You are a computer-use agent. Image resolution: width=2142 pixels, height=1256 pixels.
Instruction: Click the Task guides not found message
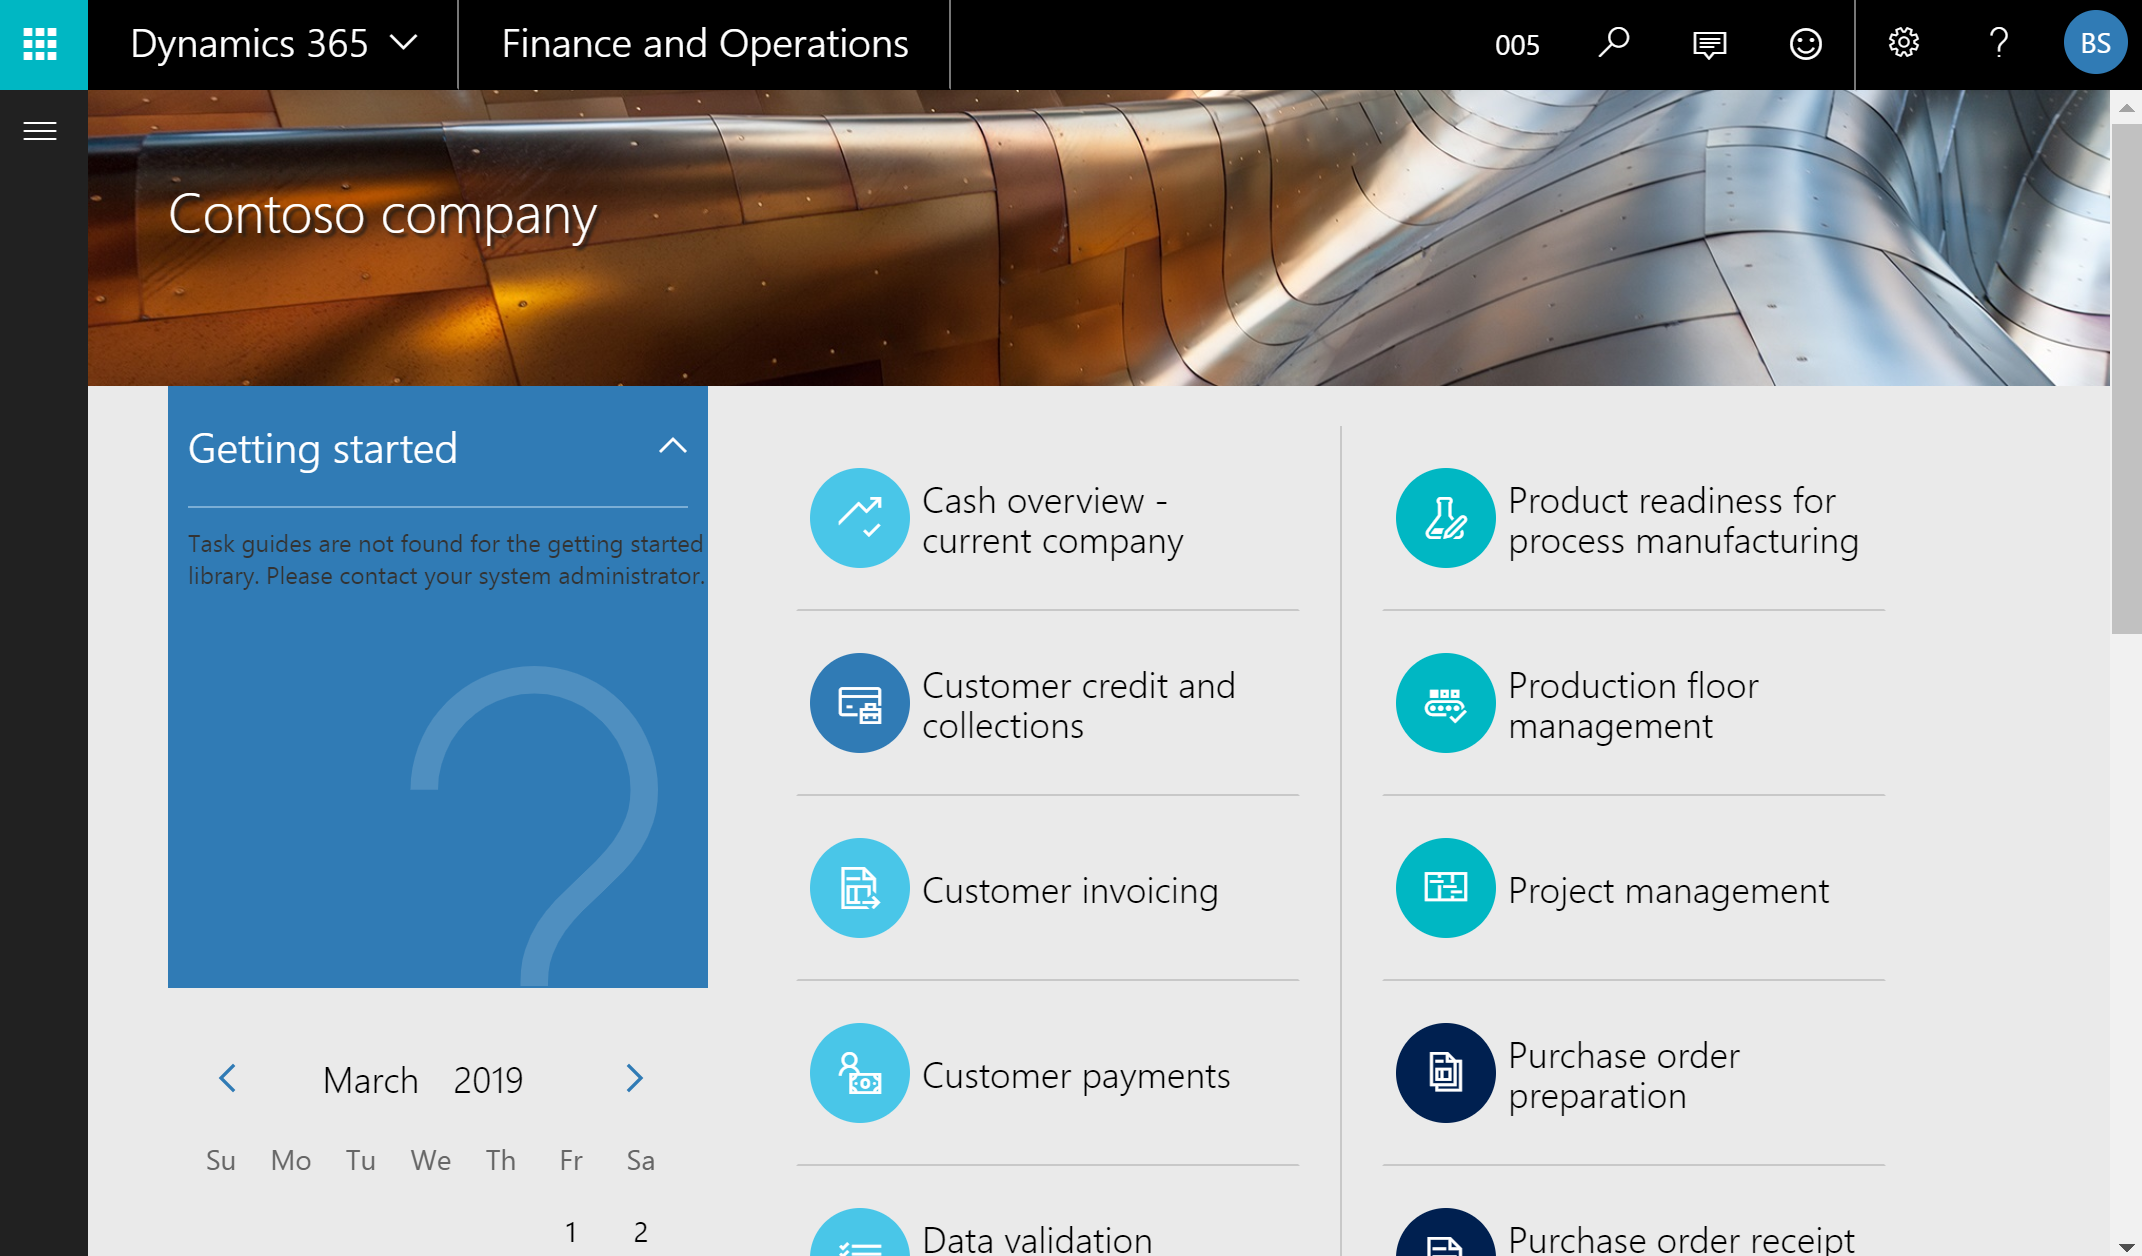(x=446, y=560)
